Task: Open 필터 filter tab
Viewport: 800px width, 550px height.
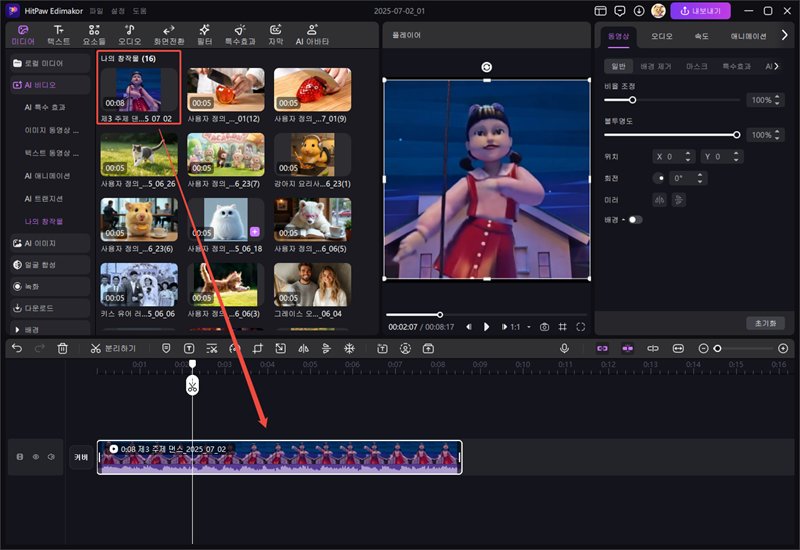Action: click(x=205, y=35)
